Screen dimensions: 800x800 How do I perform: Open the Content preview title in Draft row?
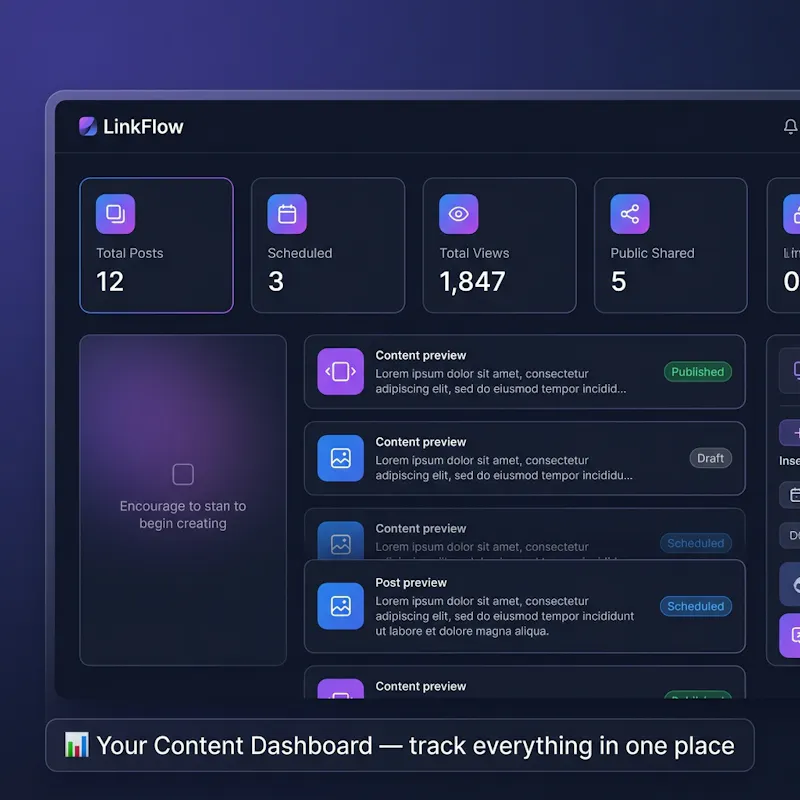tap(420, 442)
